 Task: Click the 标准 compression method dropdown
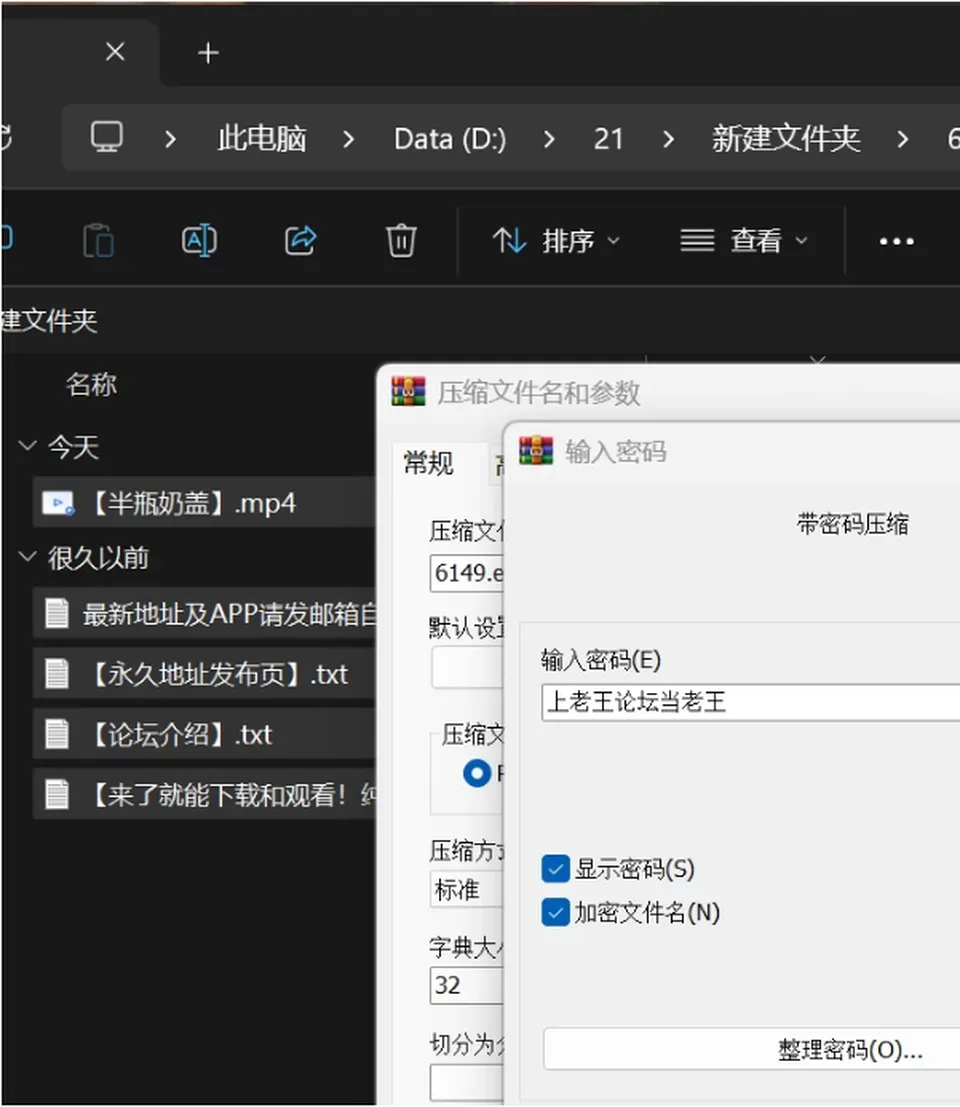point(467,889)
